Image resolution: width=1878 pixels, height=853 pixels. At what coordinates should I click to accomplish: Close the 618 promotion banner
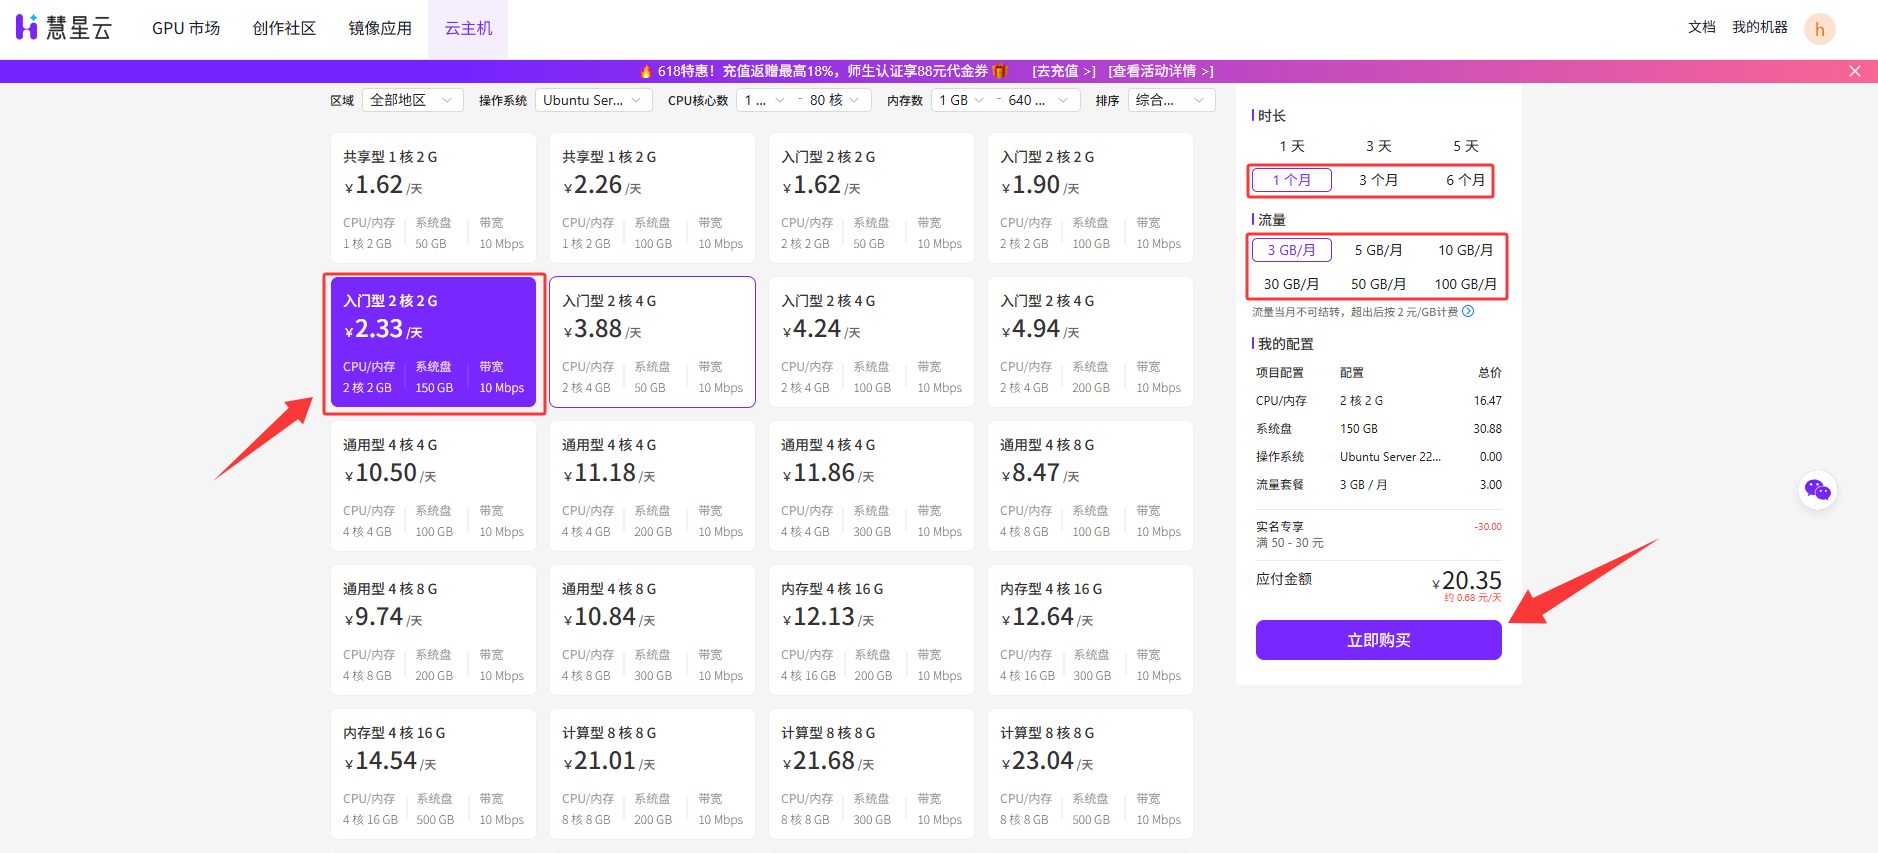(1854, 71)
